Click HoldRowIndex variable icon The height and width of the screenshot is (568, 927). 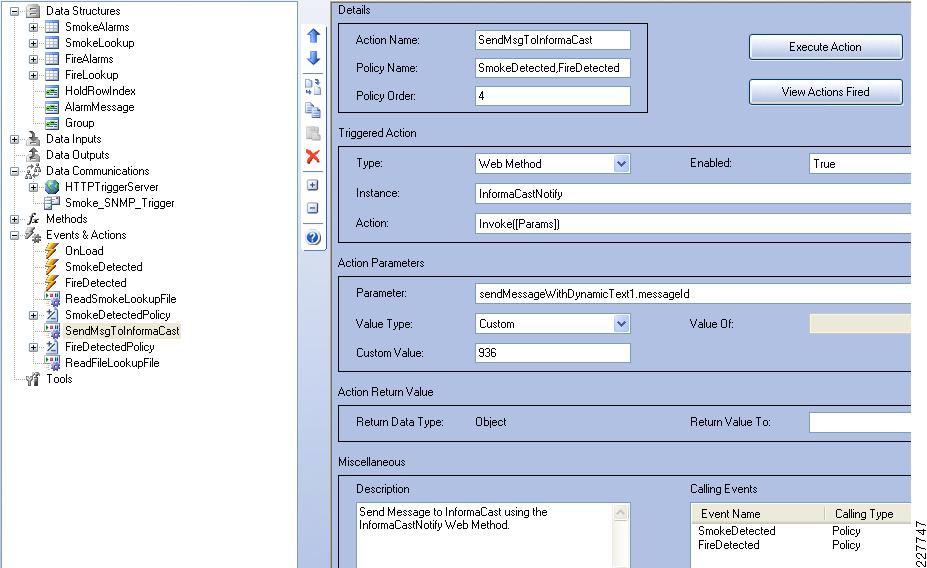52,91
